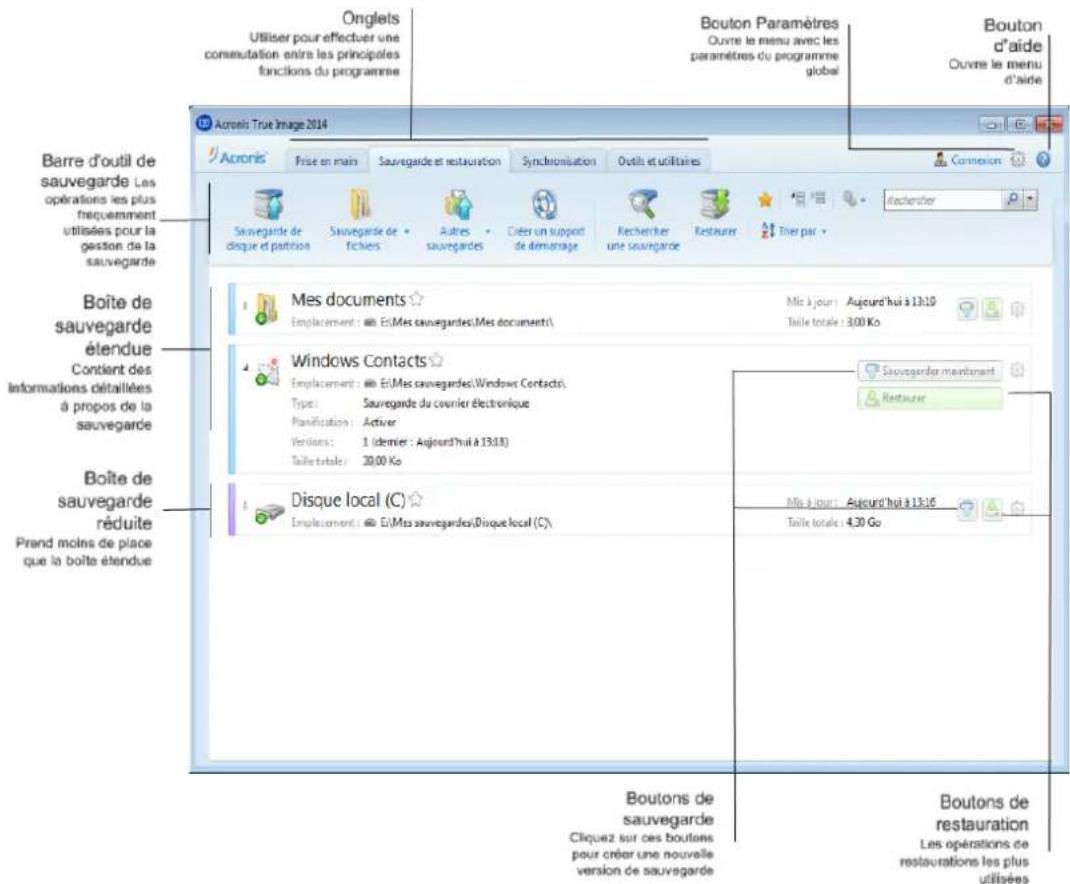The width and height of the screenshot is (1070, 884).
Task: Select the Sauvegarde et restauration tab
Action: pyautogui.click(x=439, y=161)
